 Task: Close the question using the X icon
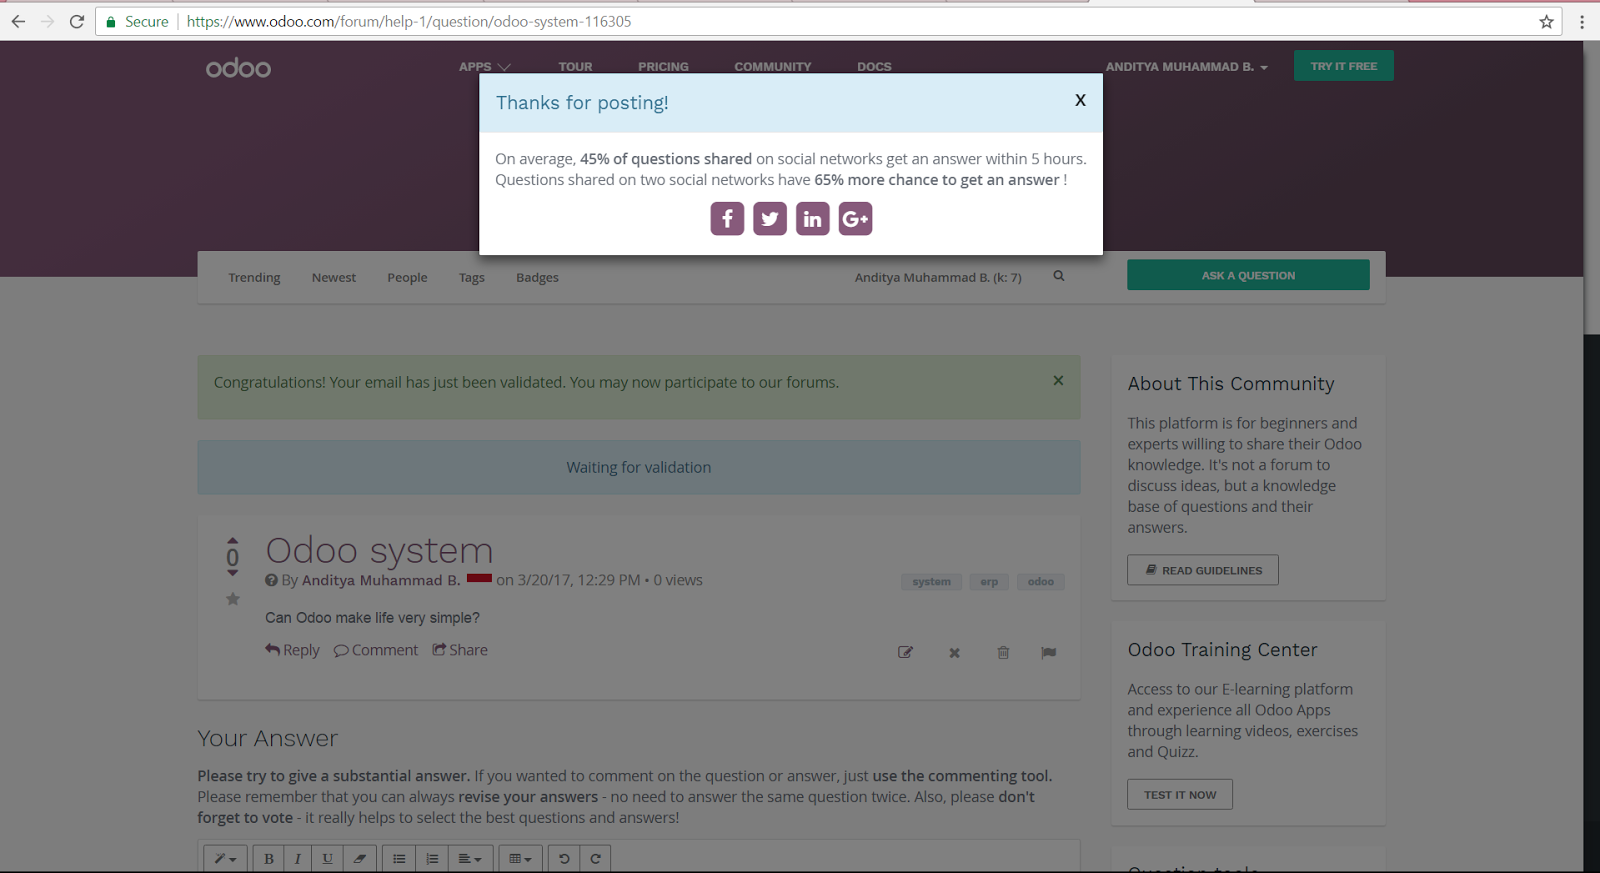pos(954,653)
